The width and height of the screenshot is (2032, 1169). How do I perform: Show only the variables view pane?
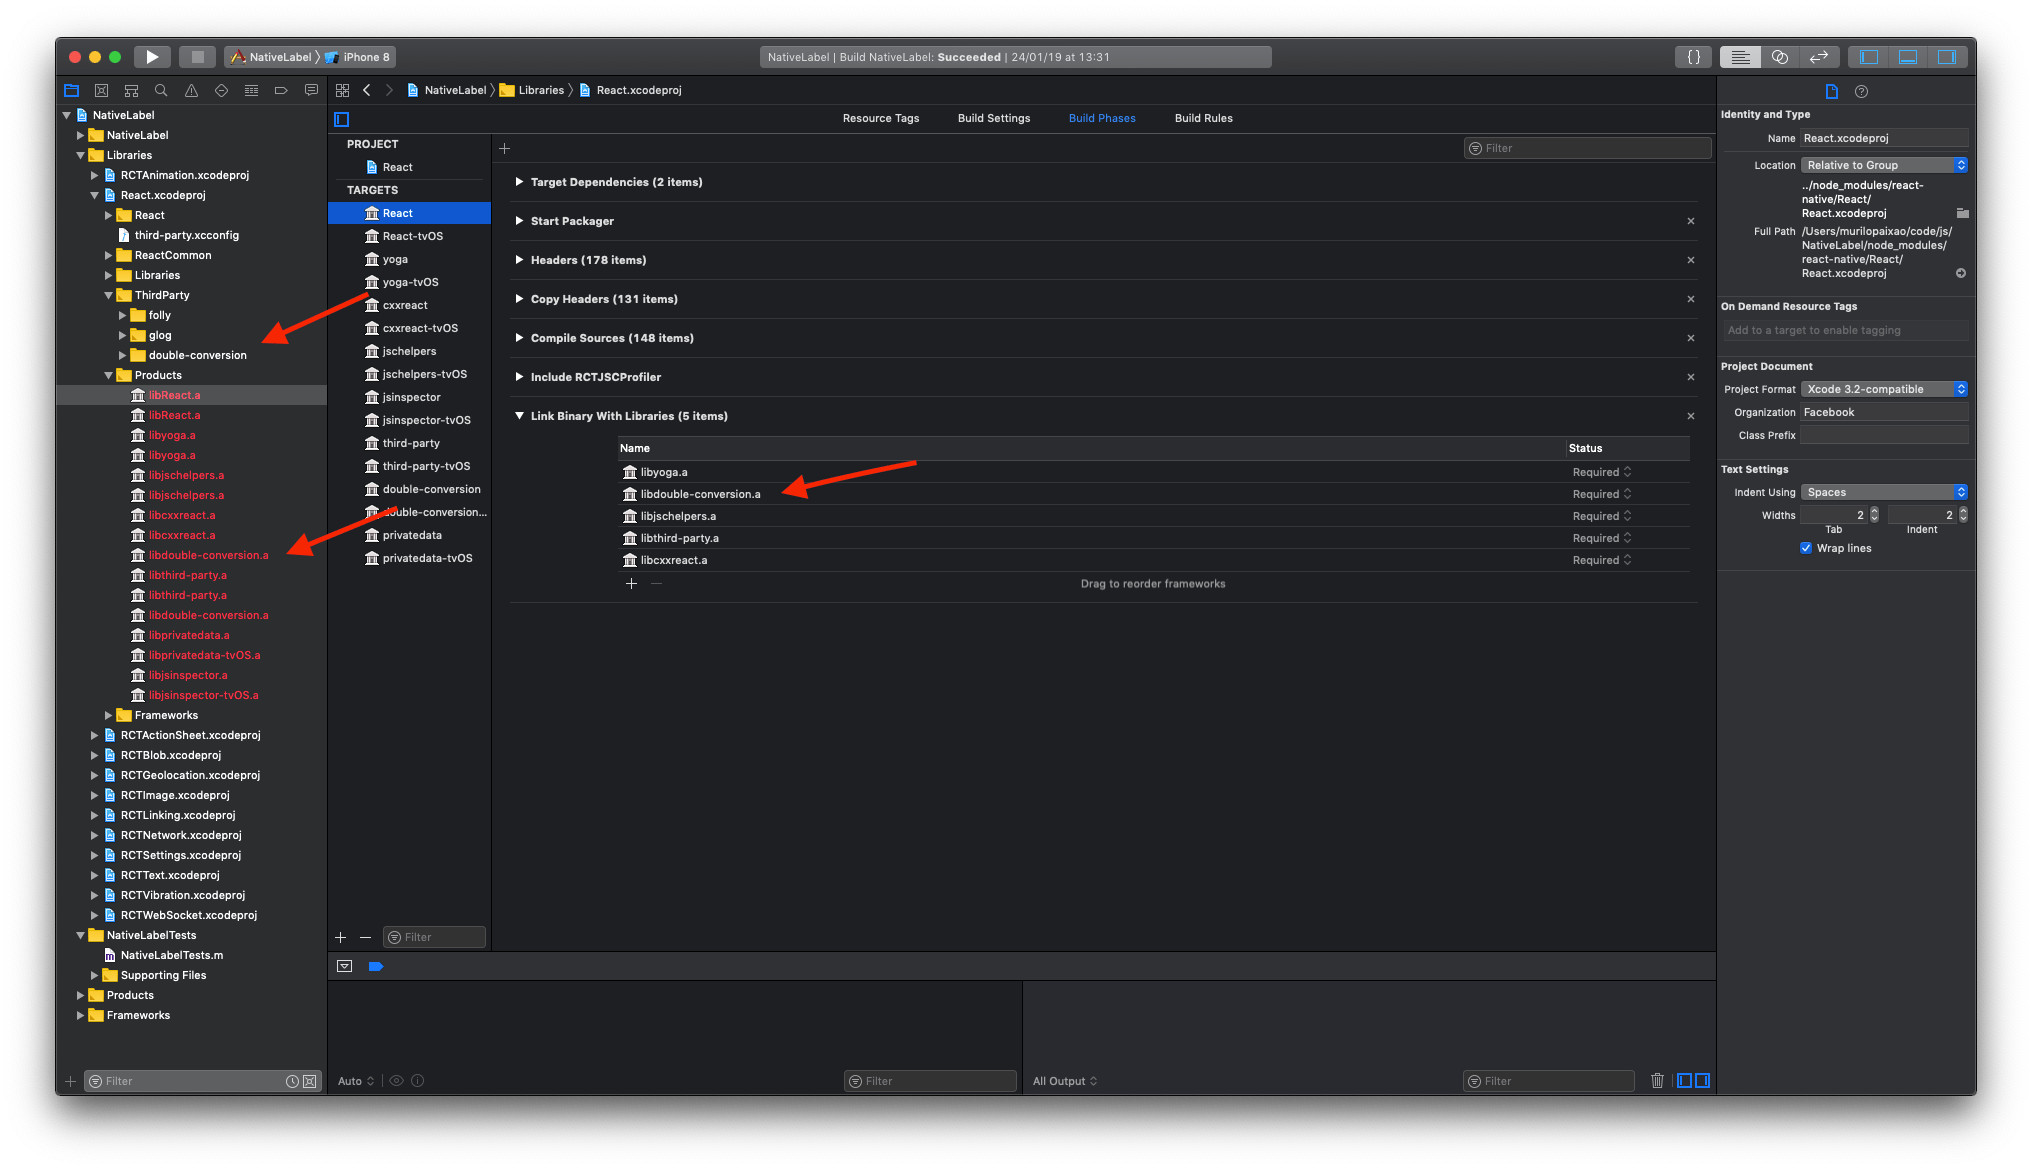[1685, 1080]
